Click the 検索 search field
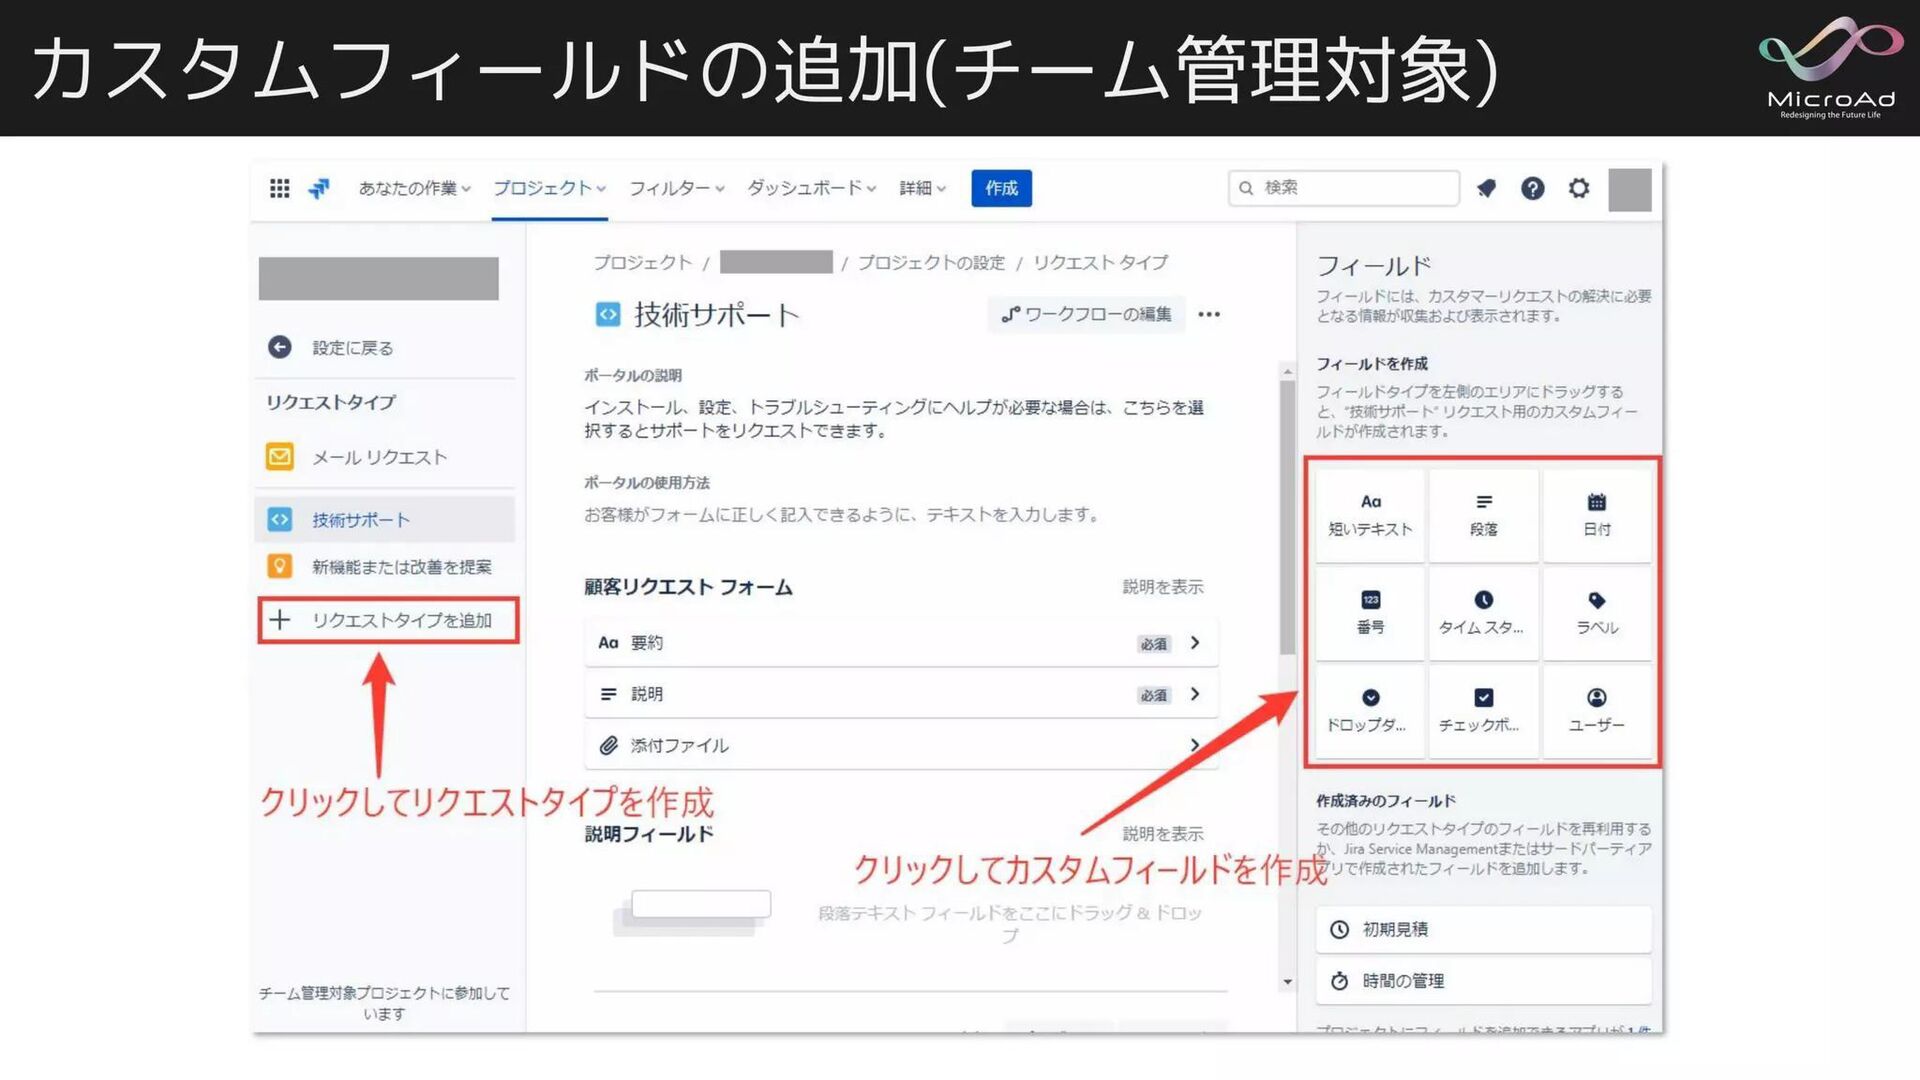Viewport: 1920px width, 1080px height. coord(1343,188)
